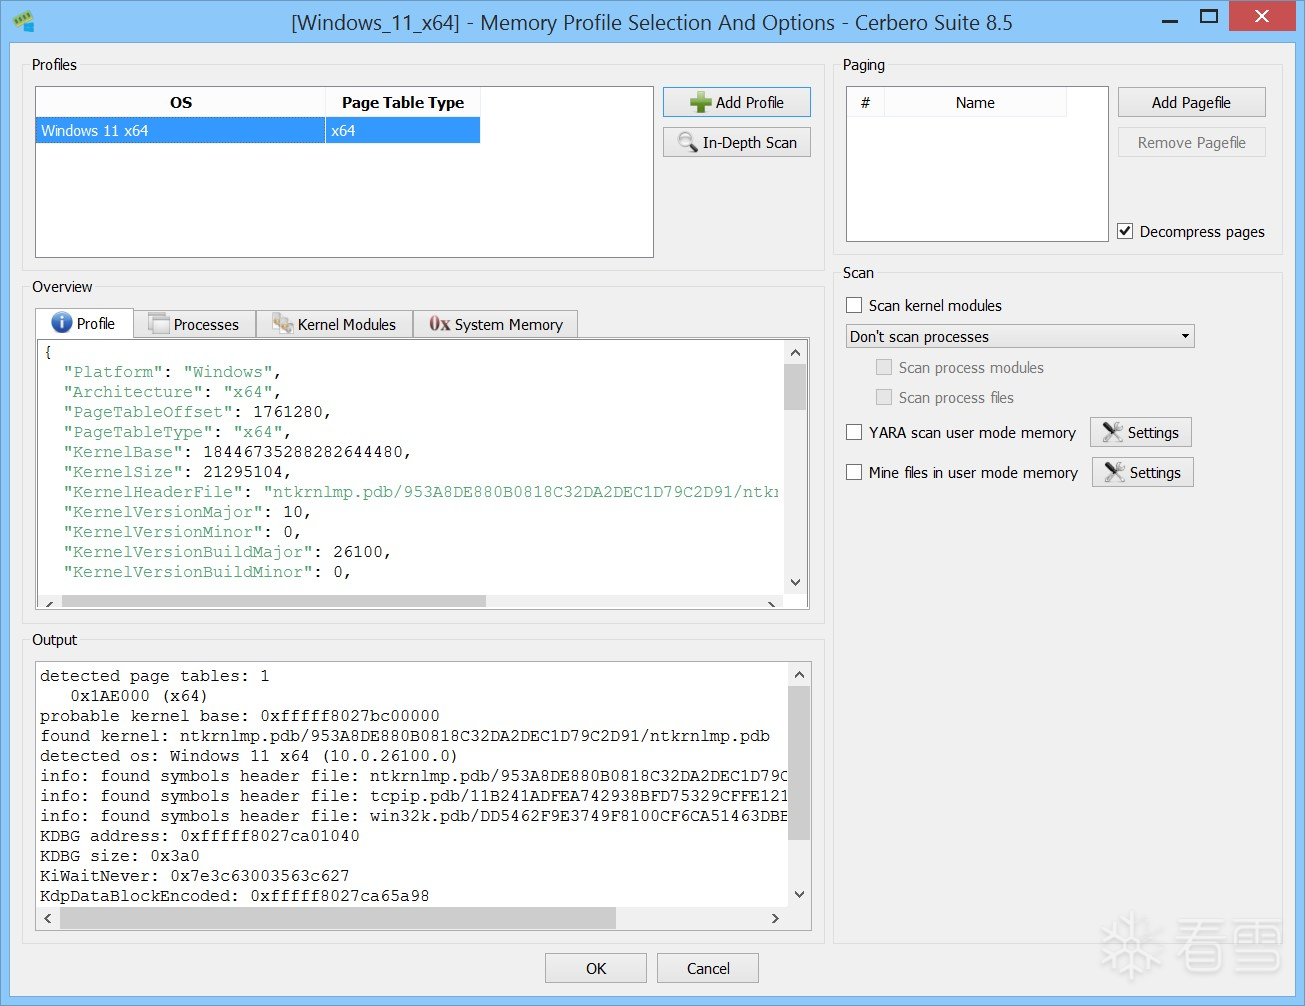Screen dimensions: 1305x1006
Task: Click the "KernelBase" line in profile JSON
Action: (237, 452)
